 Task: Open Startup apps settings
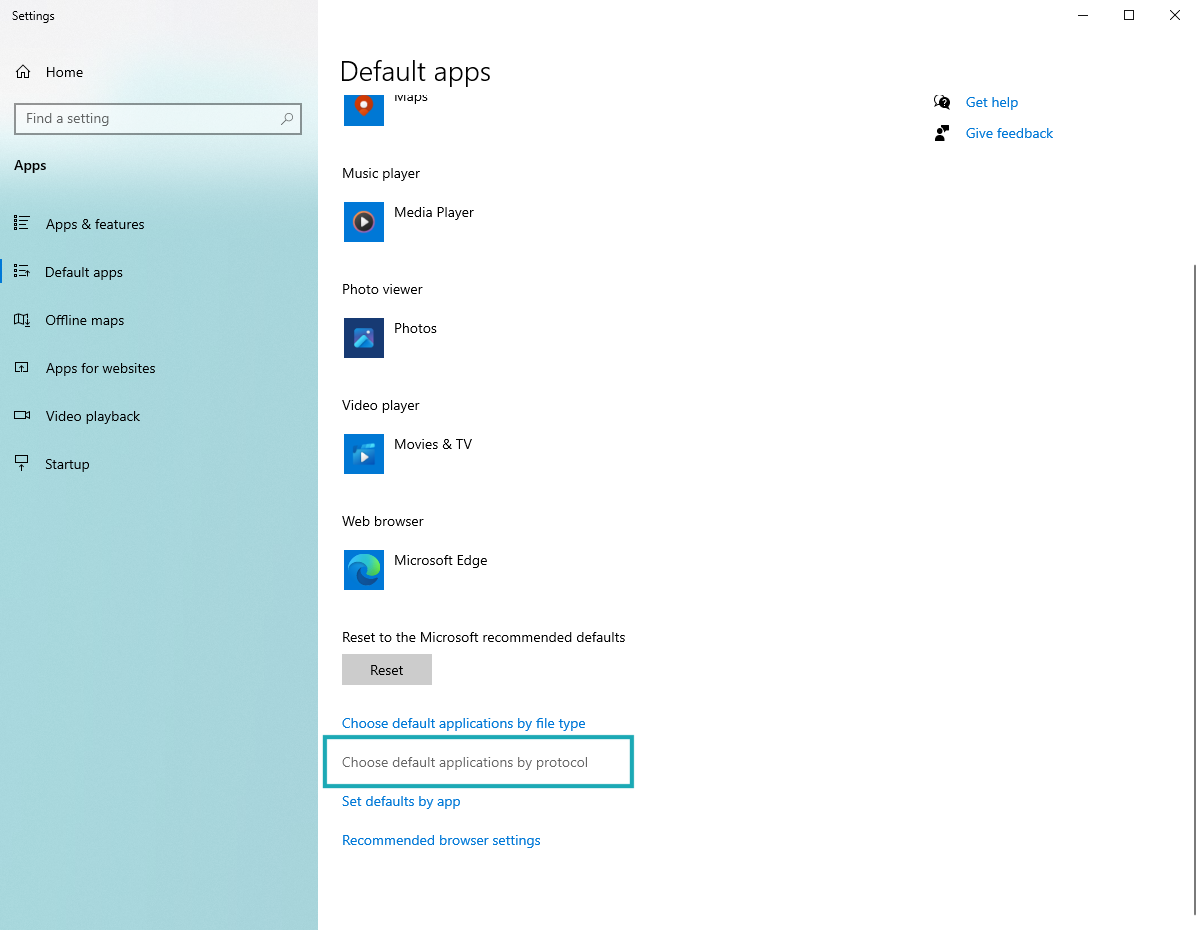(159, 464)
